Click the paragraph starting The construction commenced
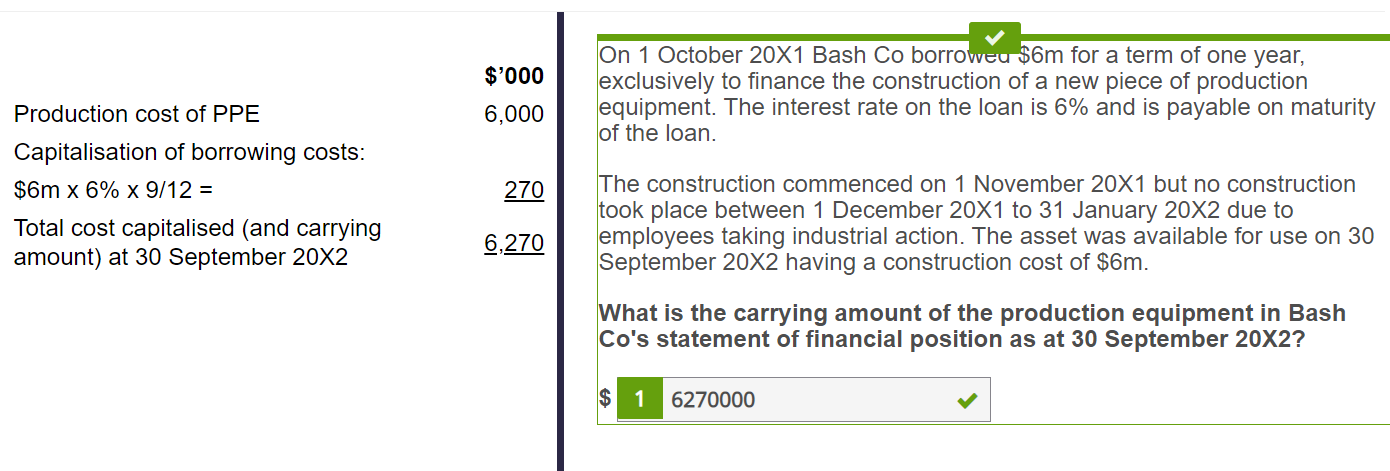 point(986,223)
